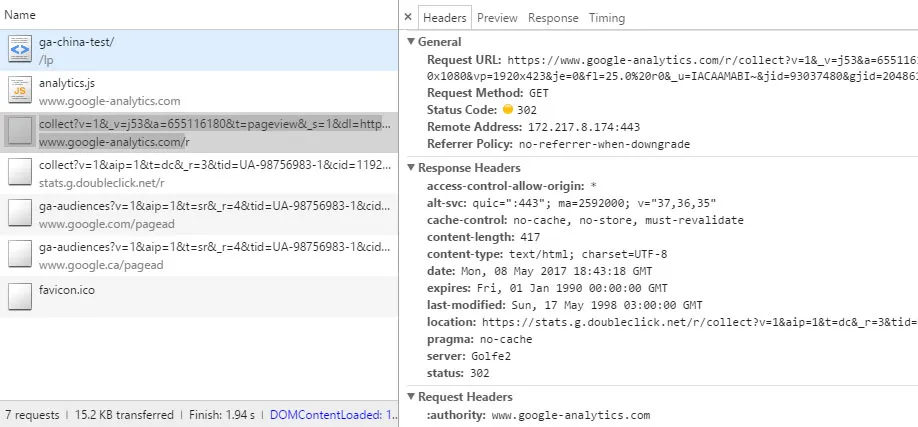Click the access-control-allow-origin header
The image size is (918, 427).
click(x=512, y=186)
